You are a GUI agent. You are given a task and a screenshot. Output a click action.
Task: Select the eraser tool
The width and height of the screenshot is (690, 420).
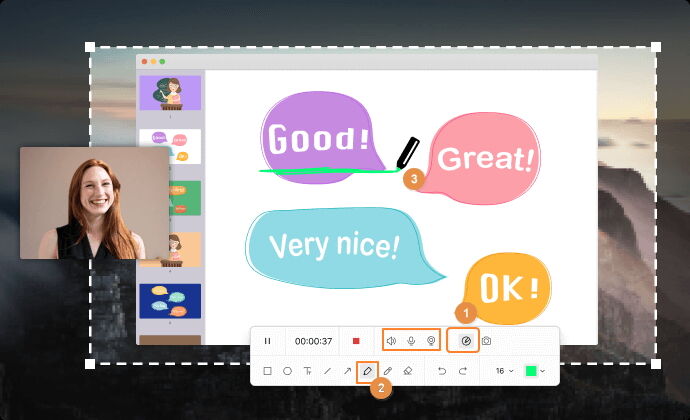point(407,371)
